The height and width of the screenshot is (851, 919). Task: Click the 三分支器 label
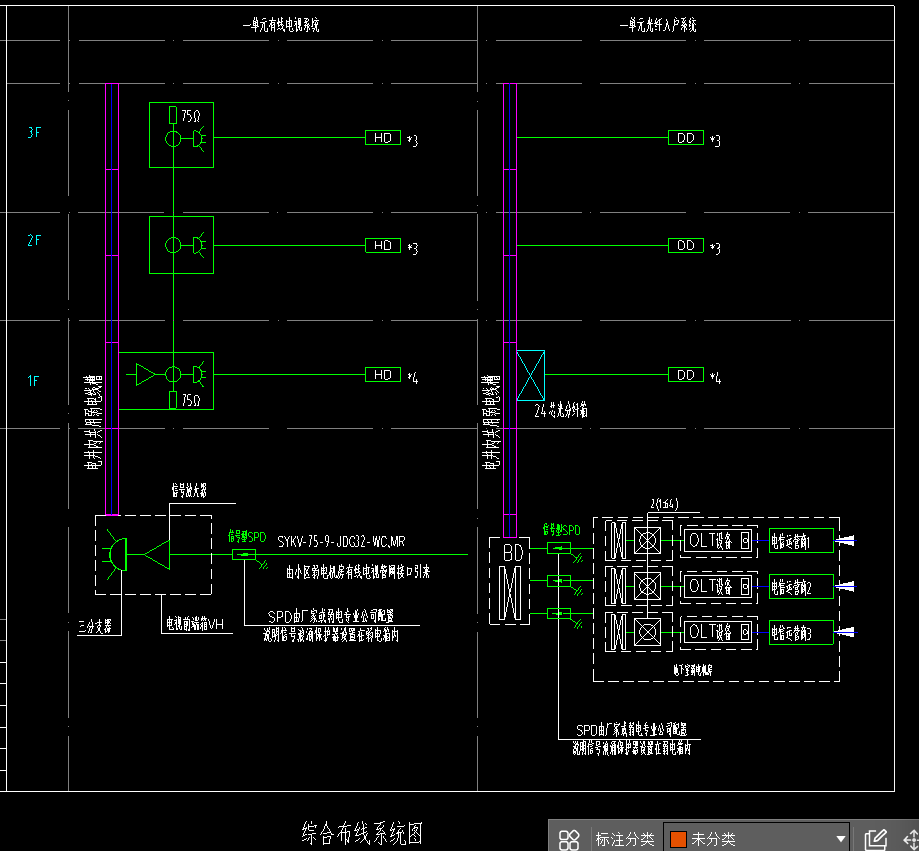point(95,627)
